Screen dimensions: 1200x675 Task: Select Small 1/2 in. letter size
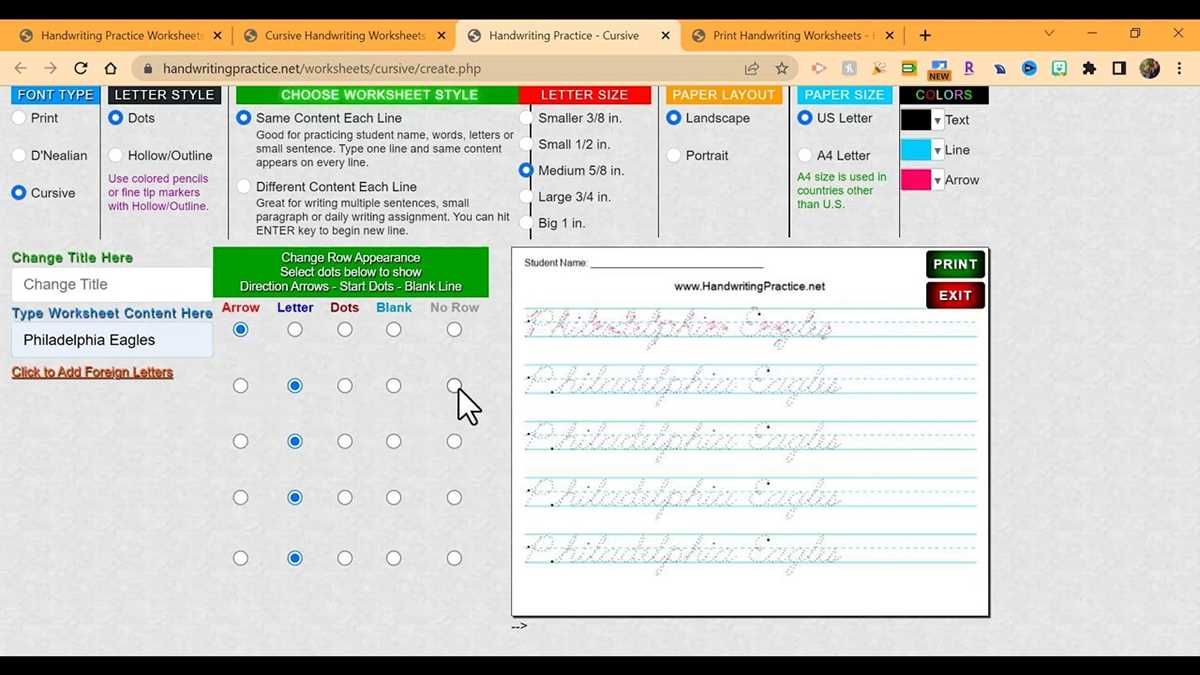pos(526,144)
